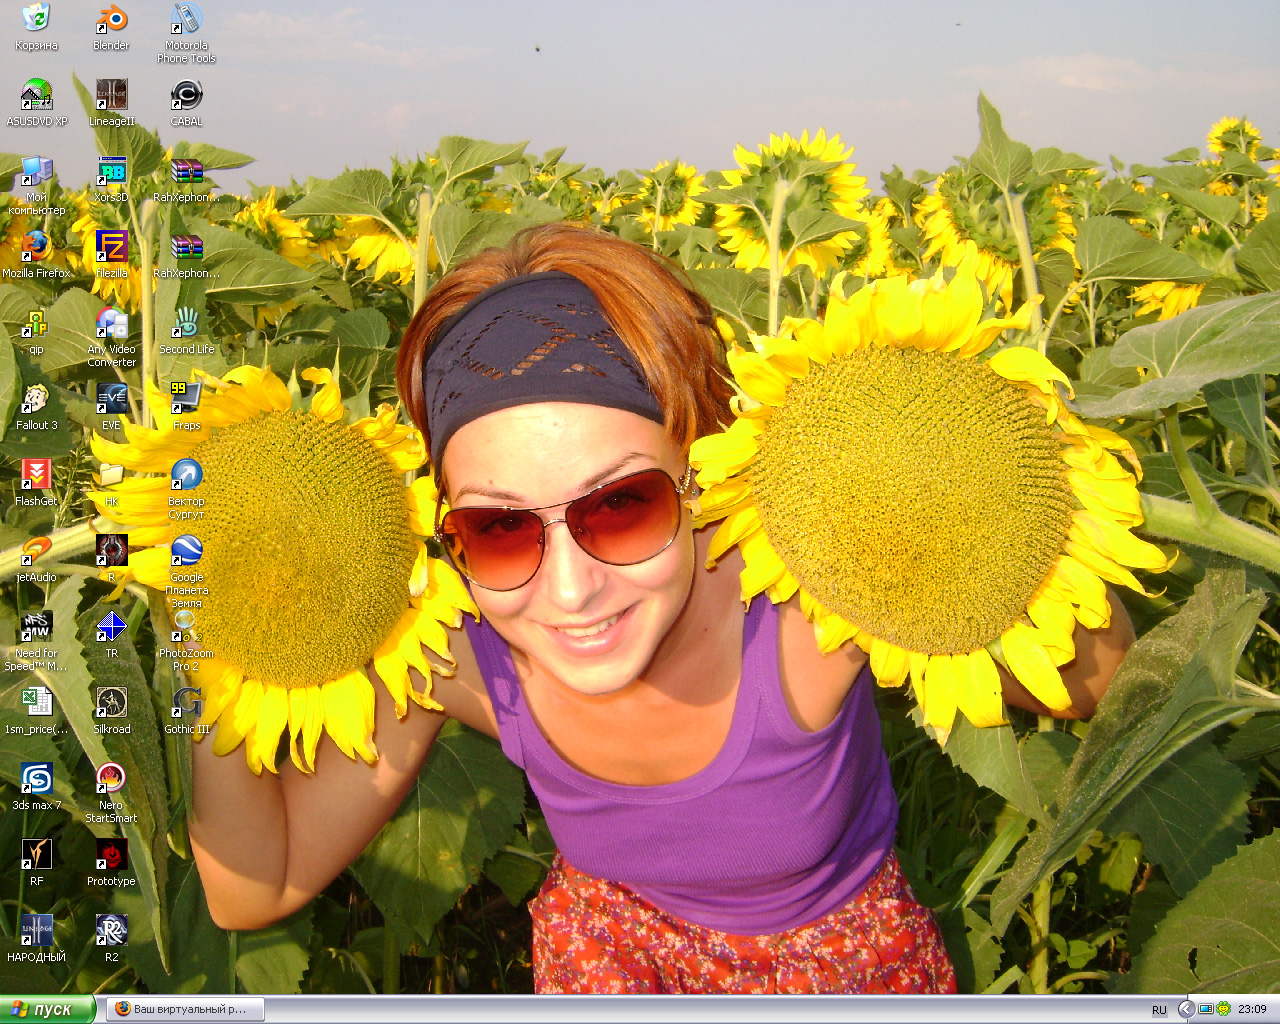Select the Корзина recycle bin icon
Viewport: 1280px width, 1024px height.
click(36, 20)
